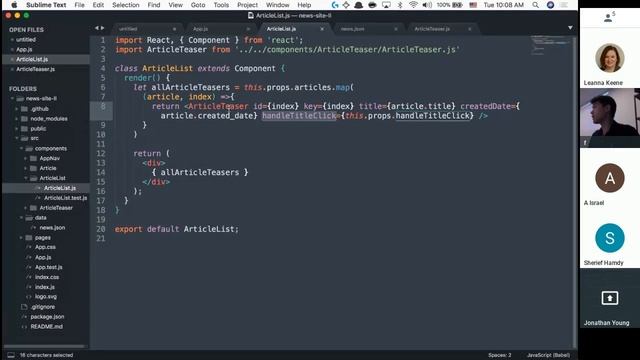Open App.test.js in the sidebar
Screen dimensions: 640x360
pos(49,267)
